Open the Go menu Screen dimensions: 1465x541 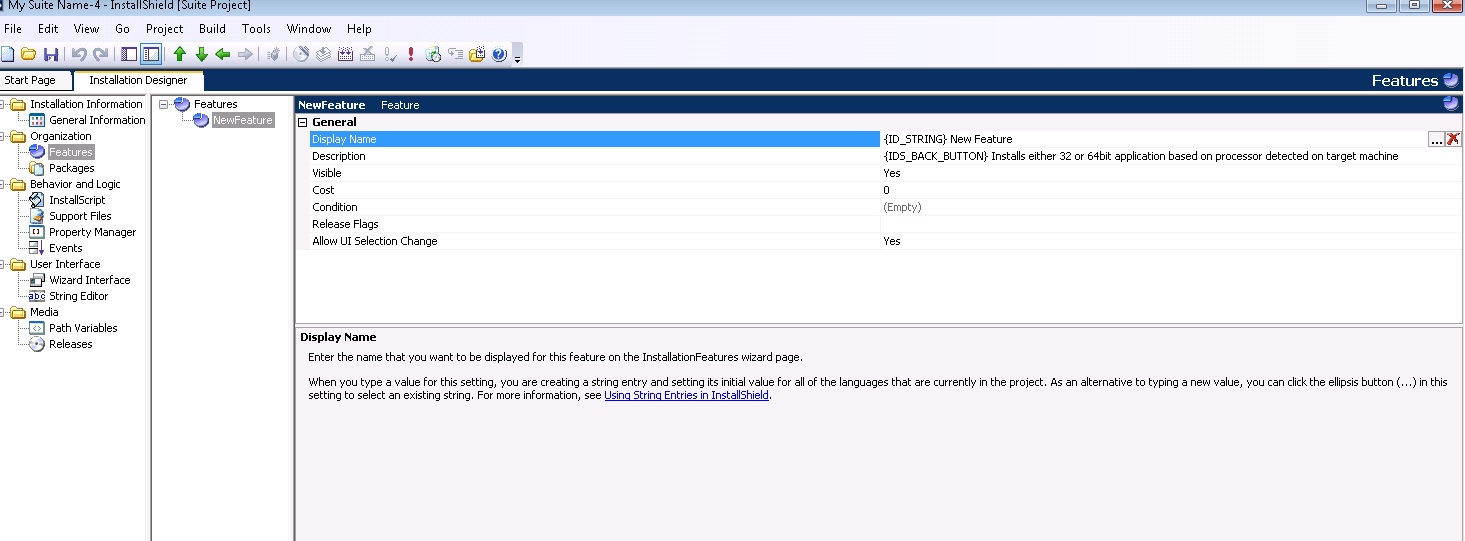pos(123,29)
